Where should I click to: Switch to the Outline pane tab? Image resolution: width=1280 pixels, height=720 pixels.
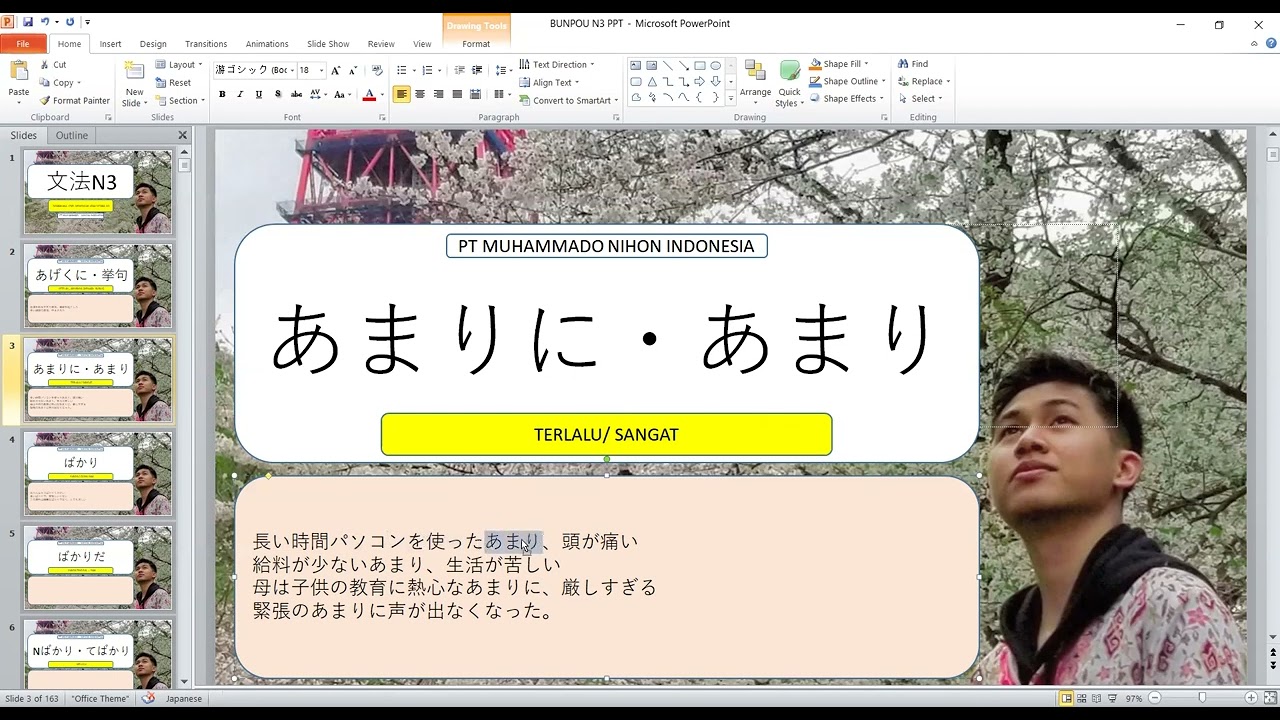[x=71, y=135]
